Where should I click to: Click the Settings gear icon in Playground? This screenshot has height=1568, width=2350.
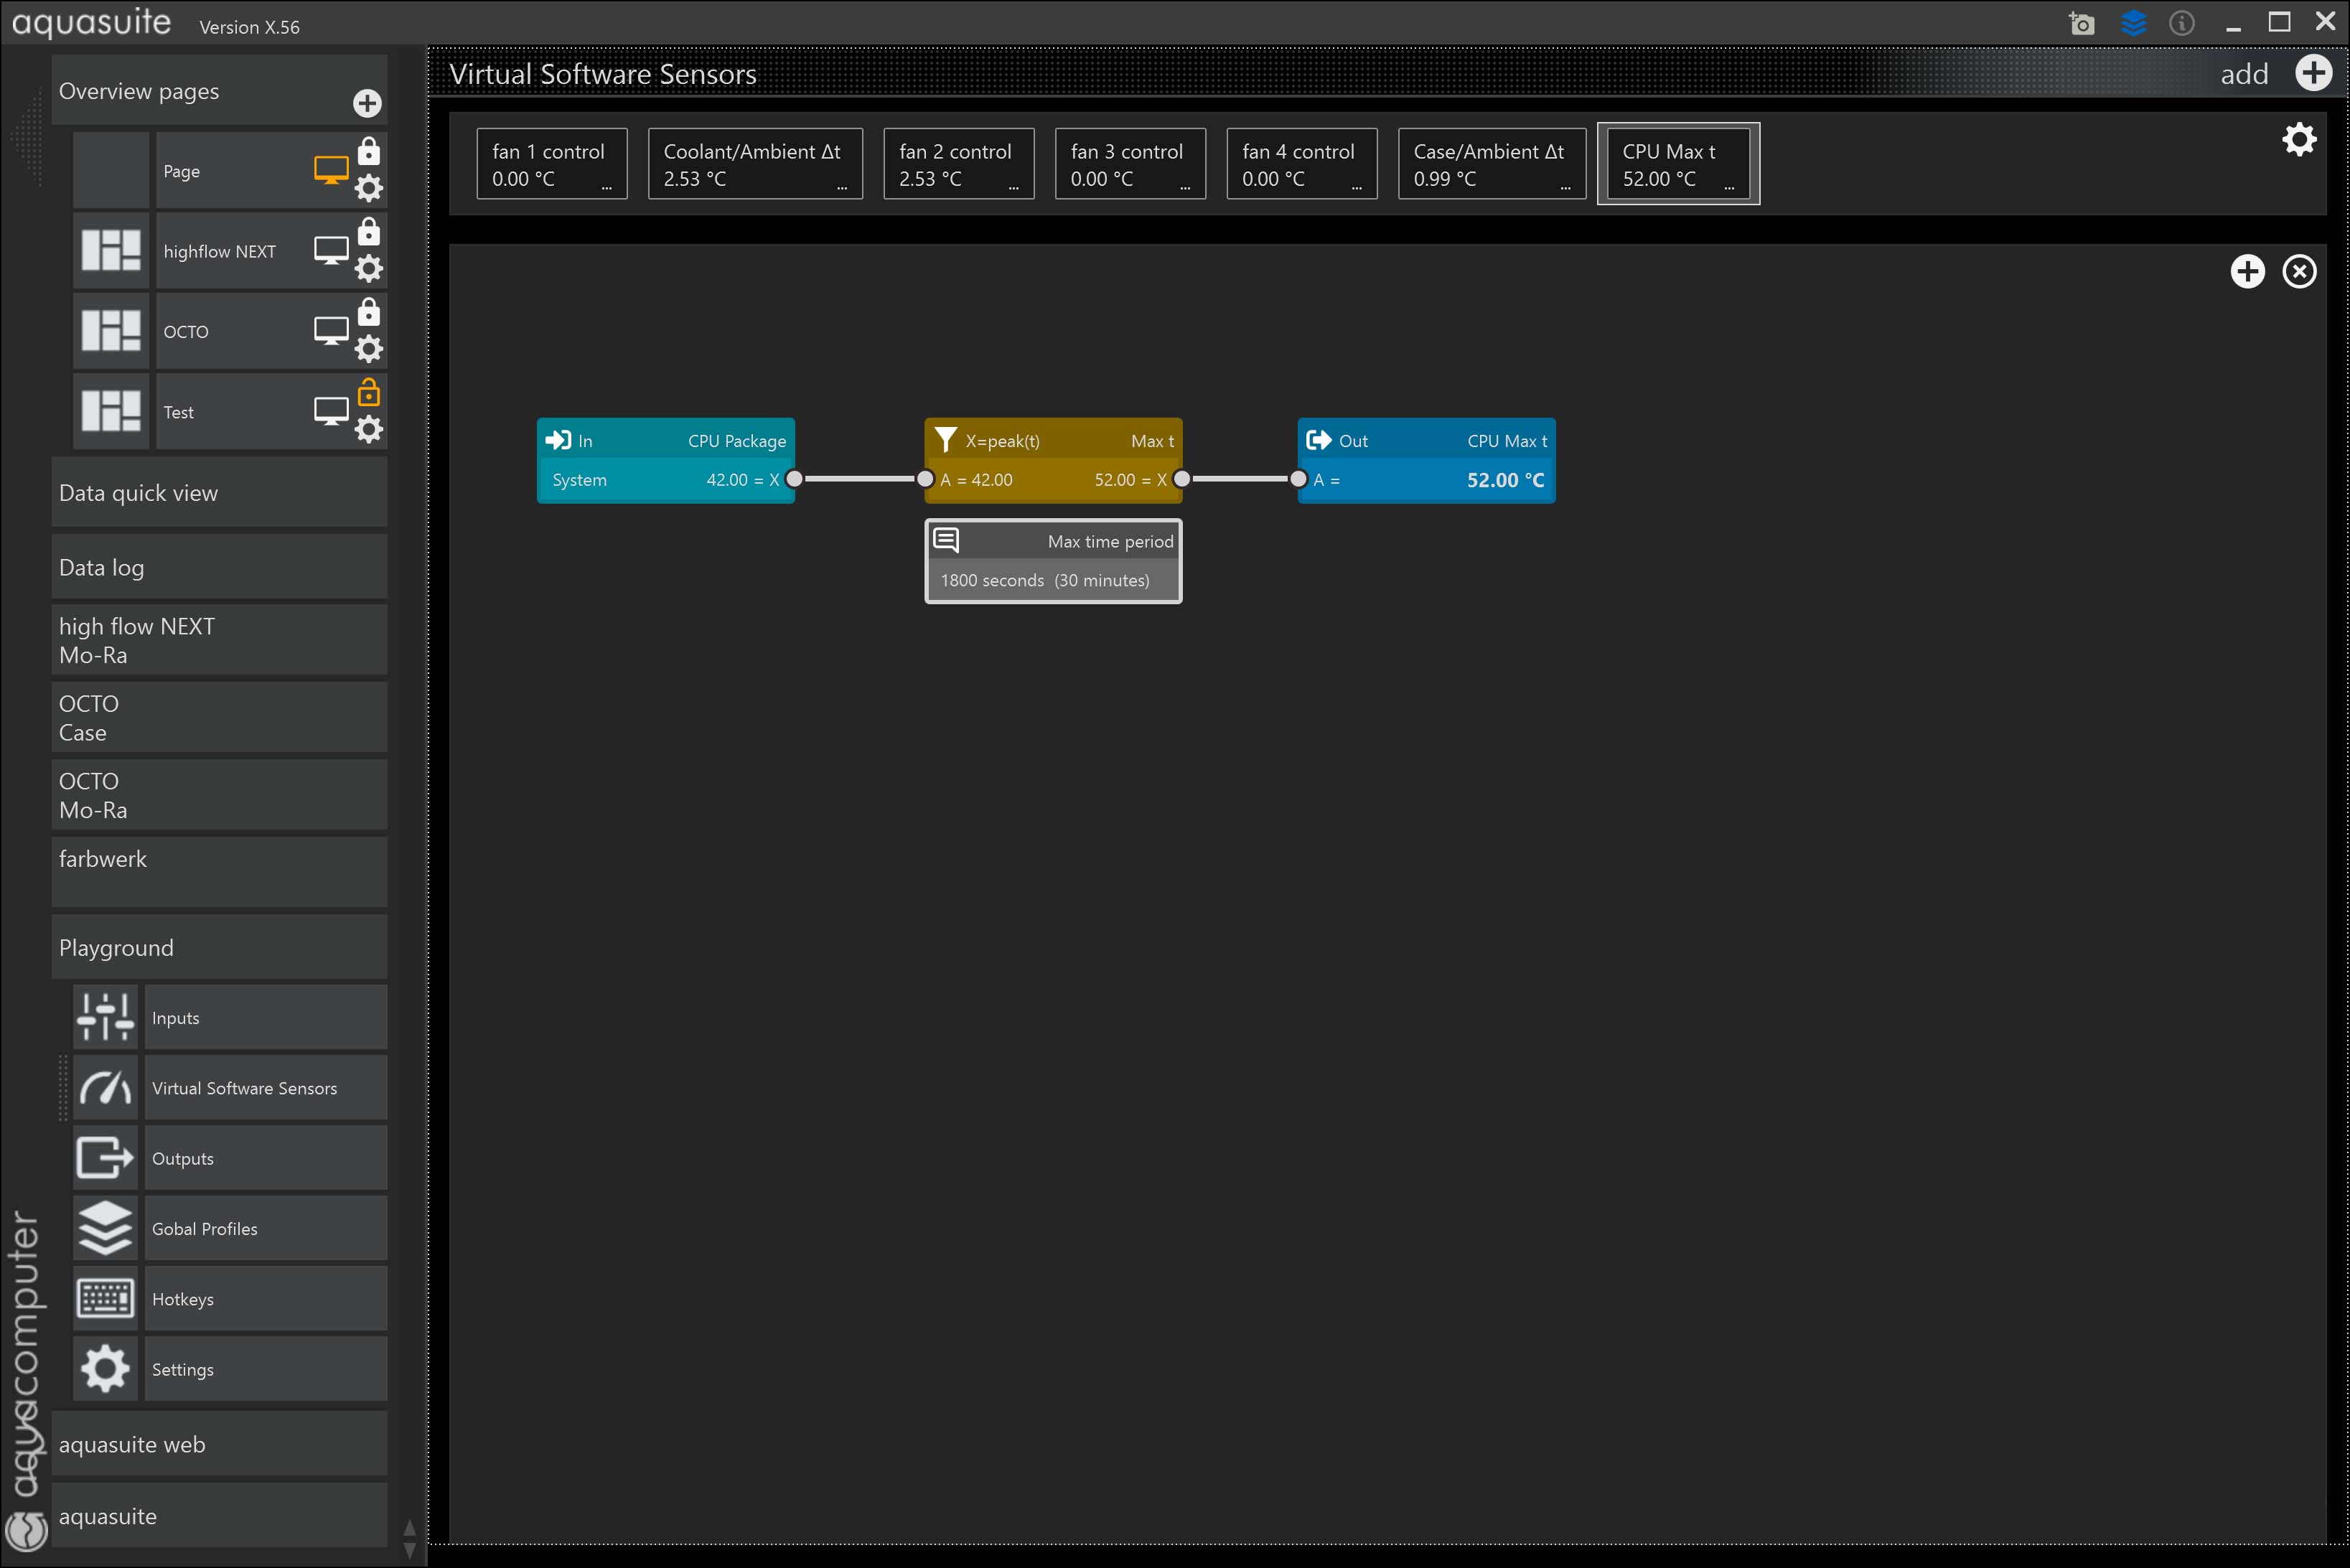(x=105, y=1369)
